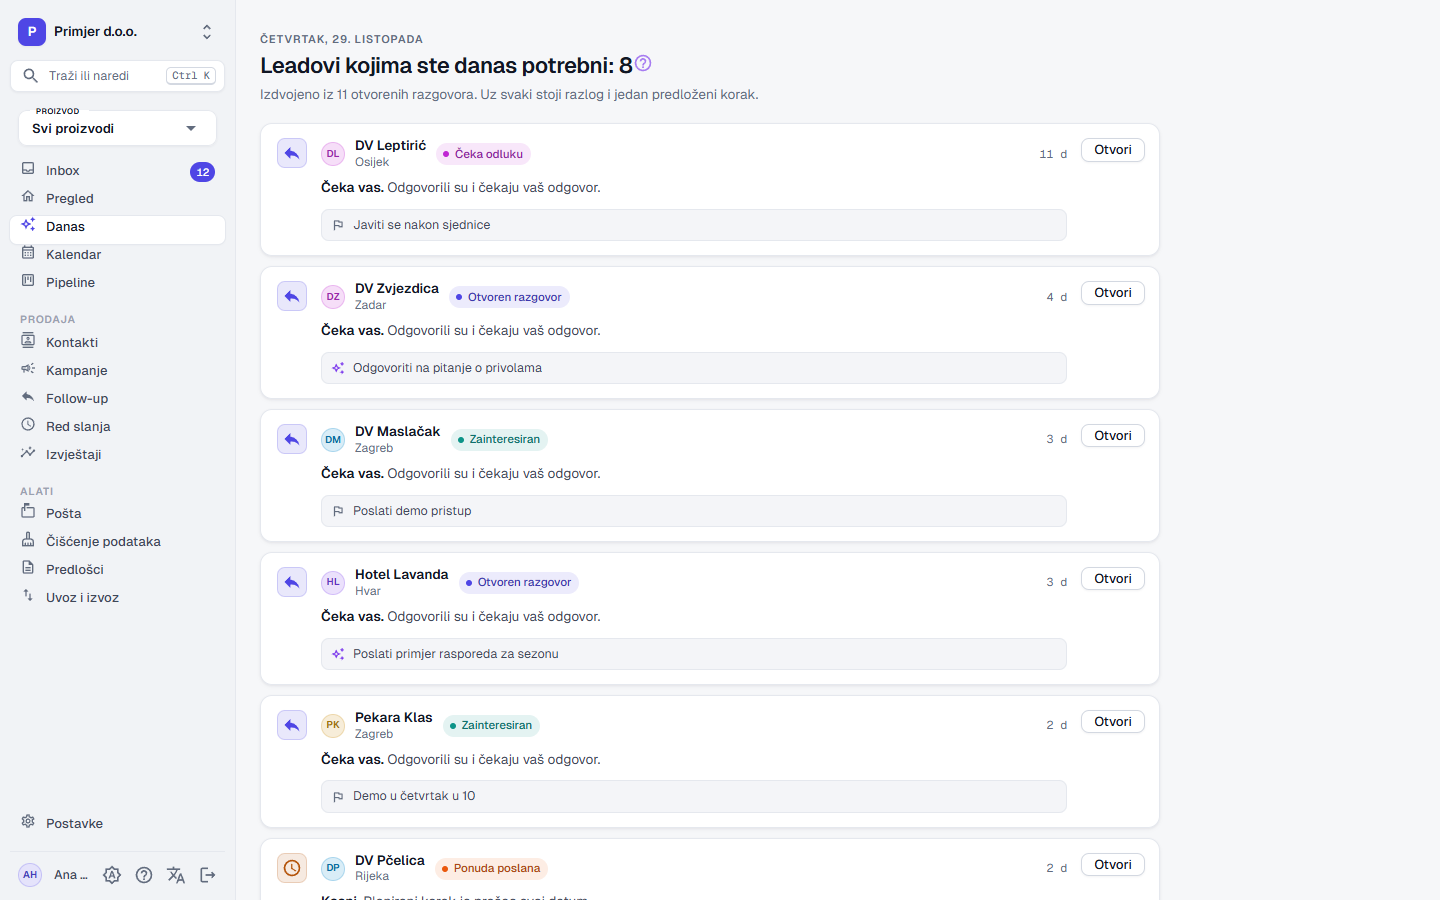This screenshot has height=900, width=1440.
Task: Click the search field Traži ili naredi
Action: click(x=118, y=76)
